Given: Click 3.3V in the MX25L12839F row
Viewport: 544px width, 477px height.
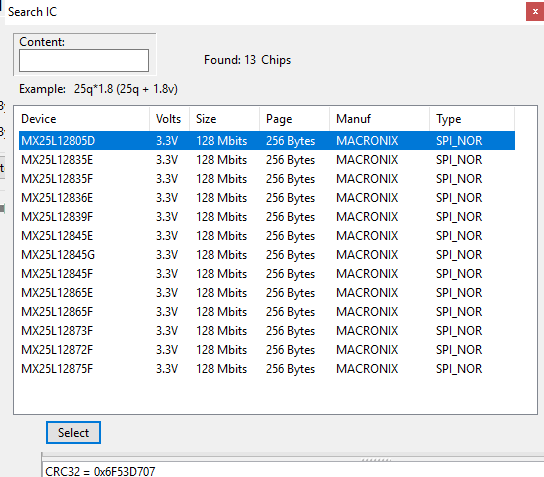Looking at the screenshot, I should [x=167, y=217].
